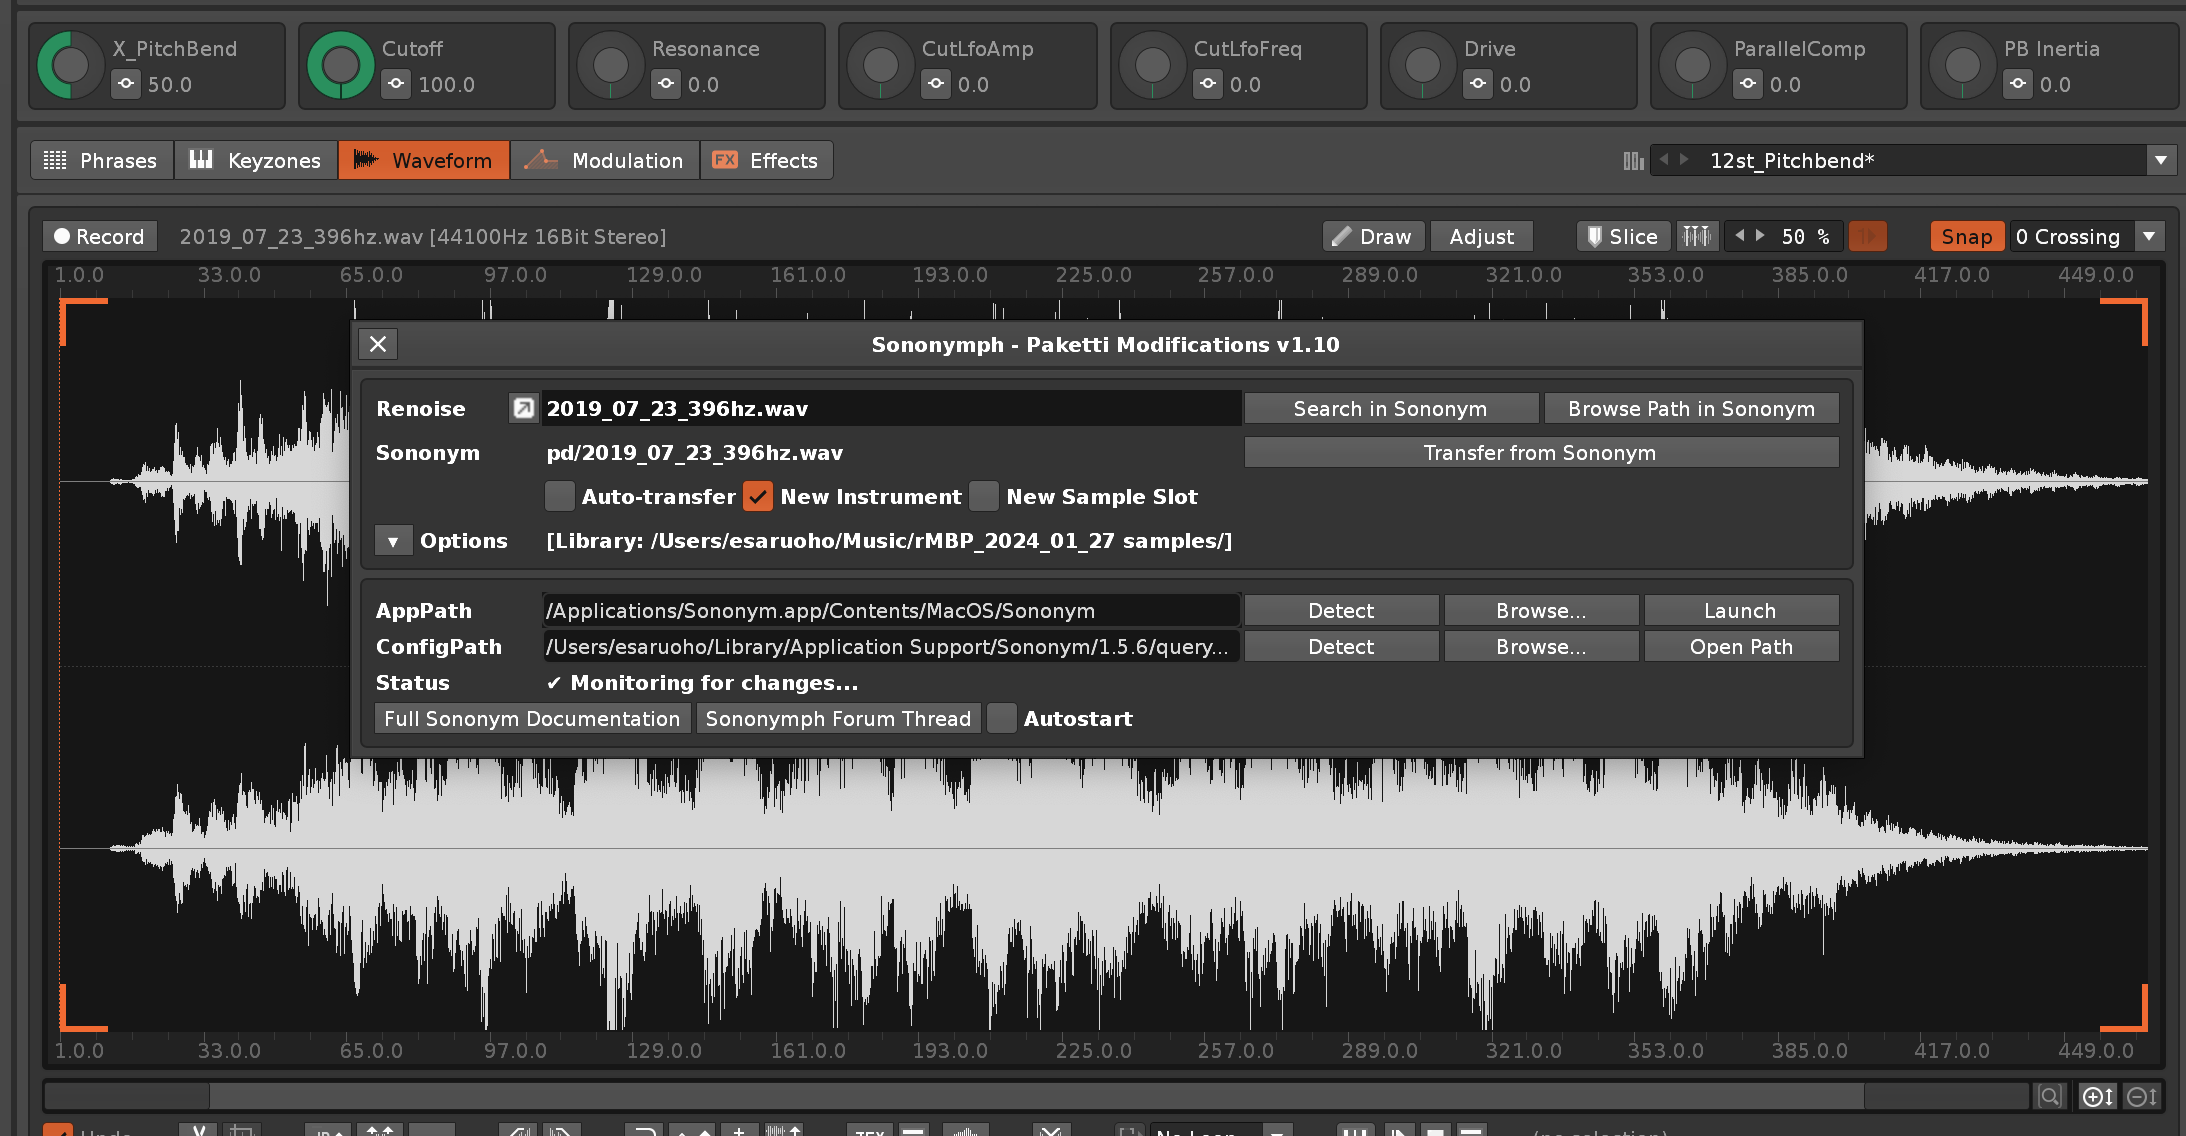The height and width of the screenshot is (1136, 2186).
Task: Open Full Sononym Documentation
Action: 532,718
